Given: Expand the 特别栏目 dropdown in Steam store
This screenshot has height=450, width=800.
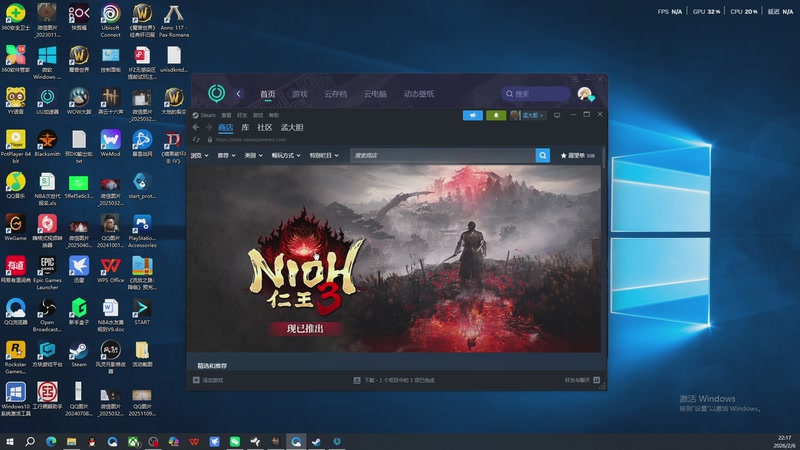Looking at the screenshot, I should 324,155.
